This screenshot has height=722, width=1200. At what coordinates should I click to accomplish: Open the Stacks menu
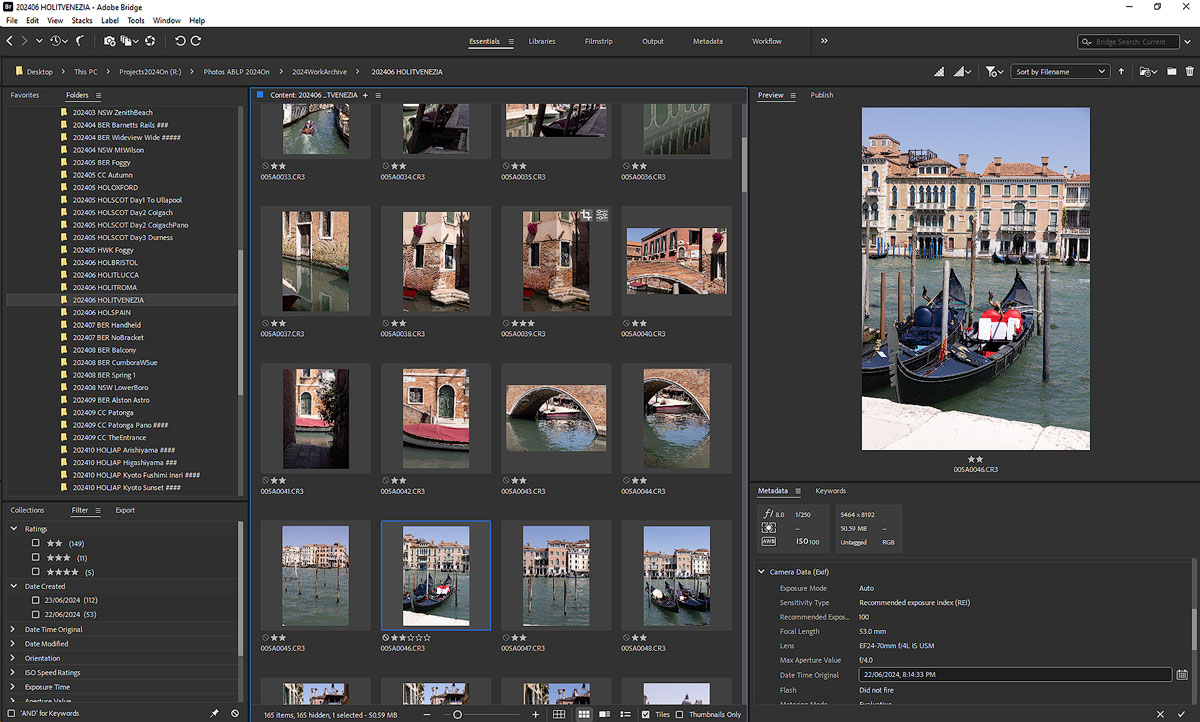82,20
